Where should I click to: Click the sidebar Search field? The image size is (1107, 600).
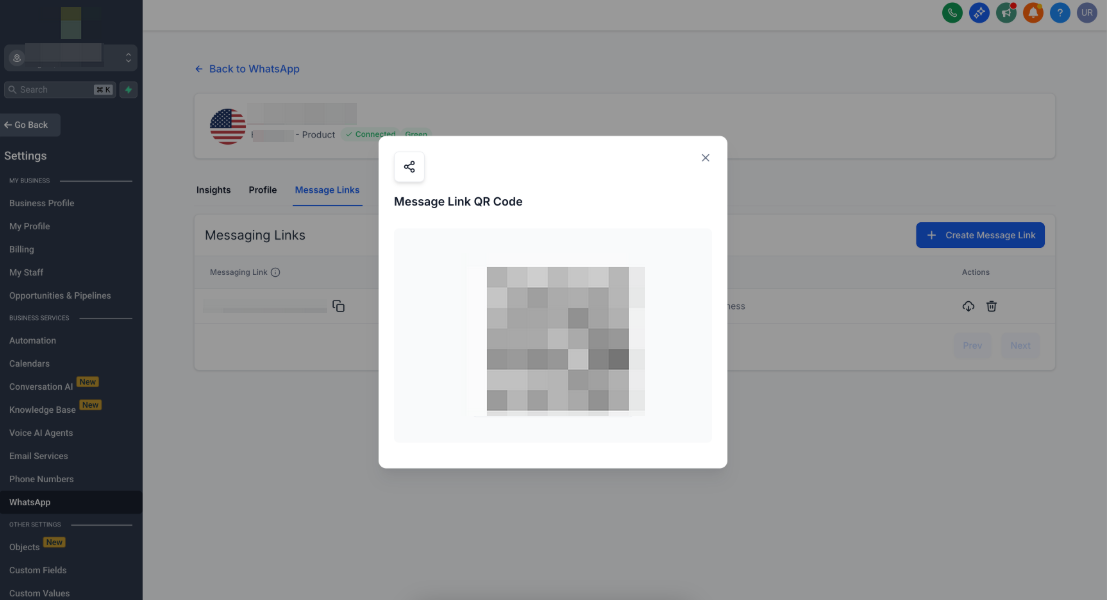click(x=59, y=90)
